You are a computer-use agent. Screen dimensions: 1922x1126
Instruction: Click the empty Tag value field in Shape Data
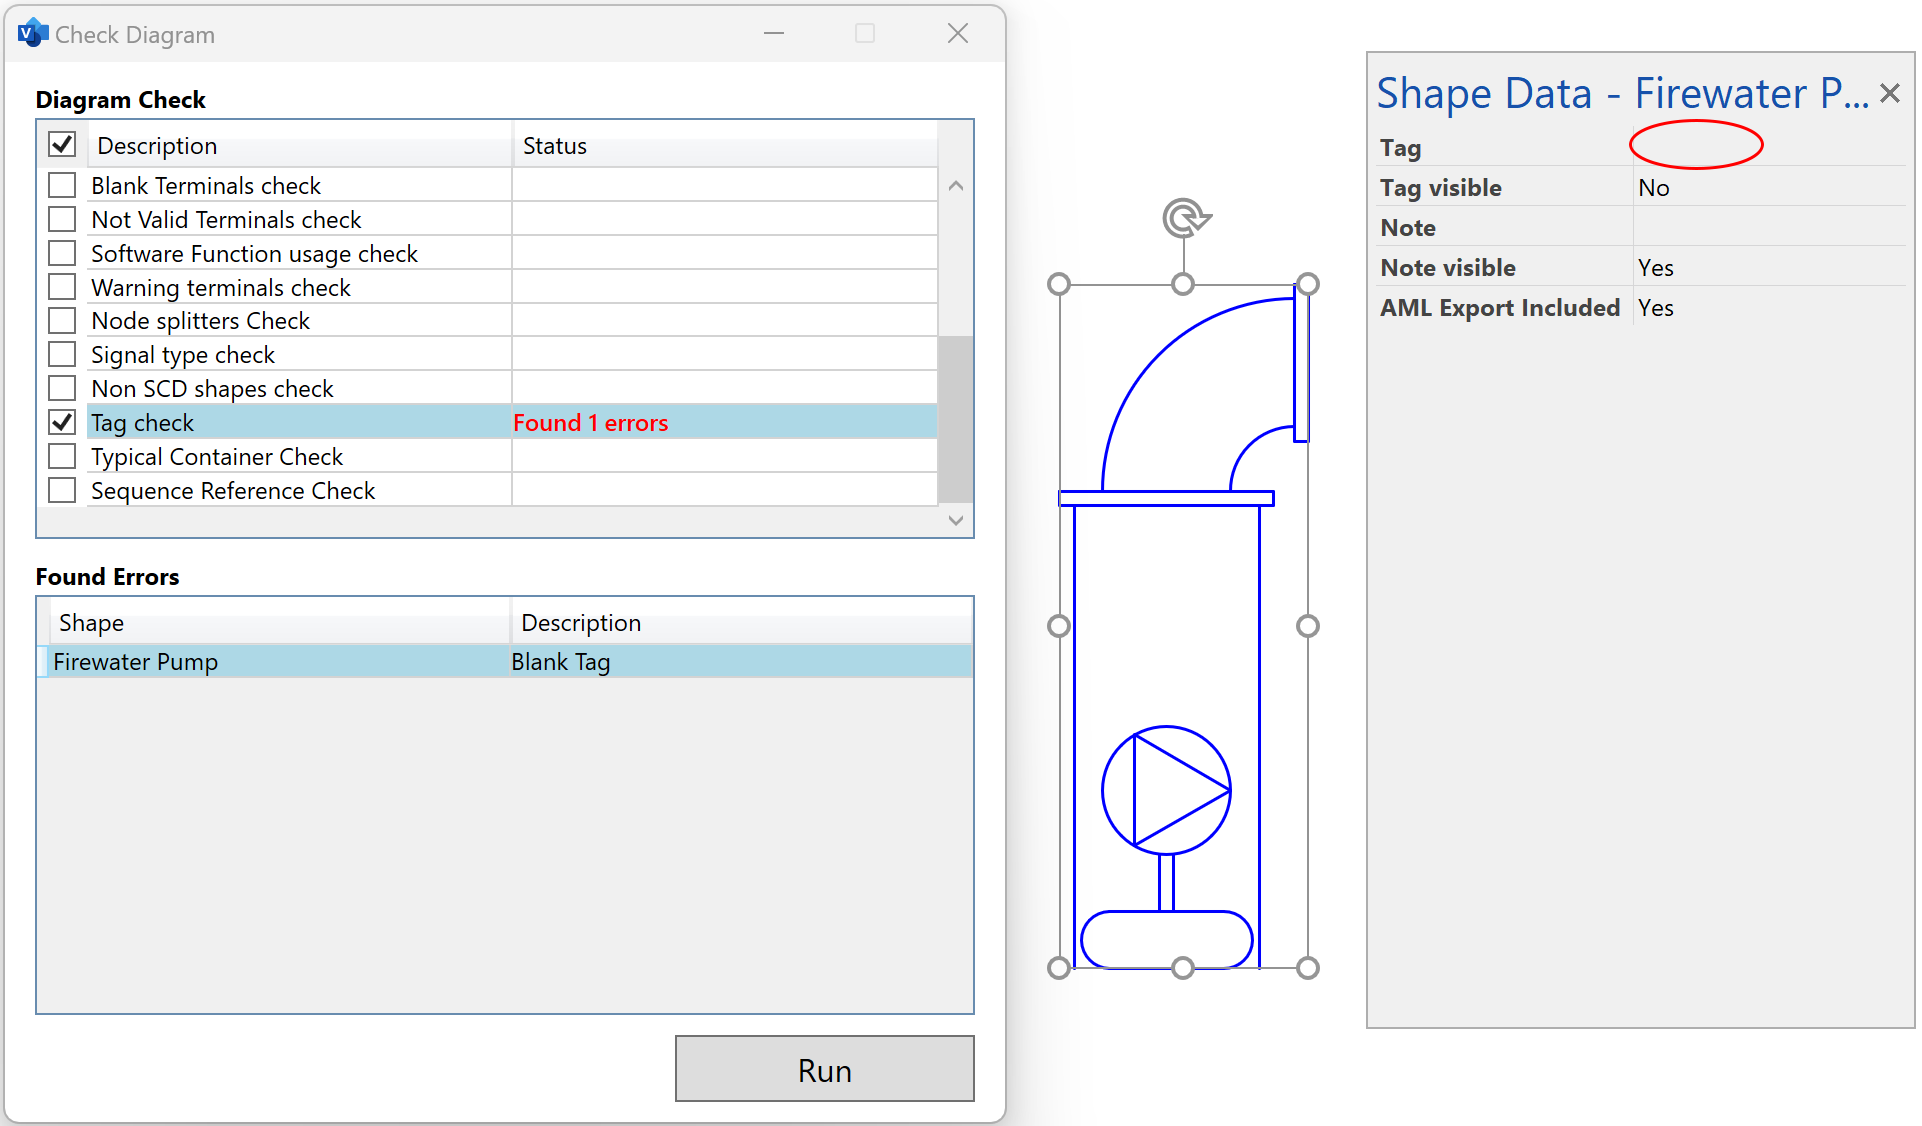pos(1768,147)
